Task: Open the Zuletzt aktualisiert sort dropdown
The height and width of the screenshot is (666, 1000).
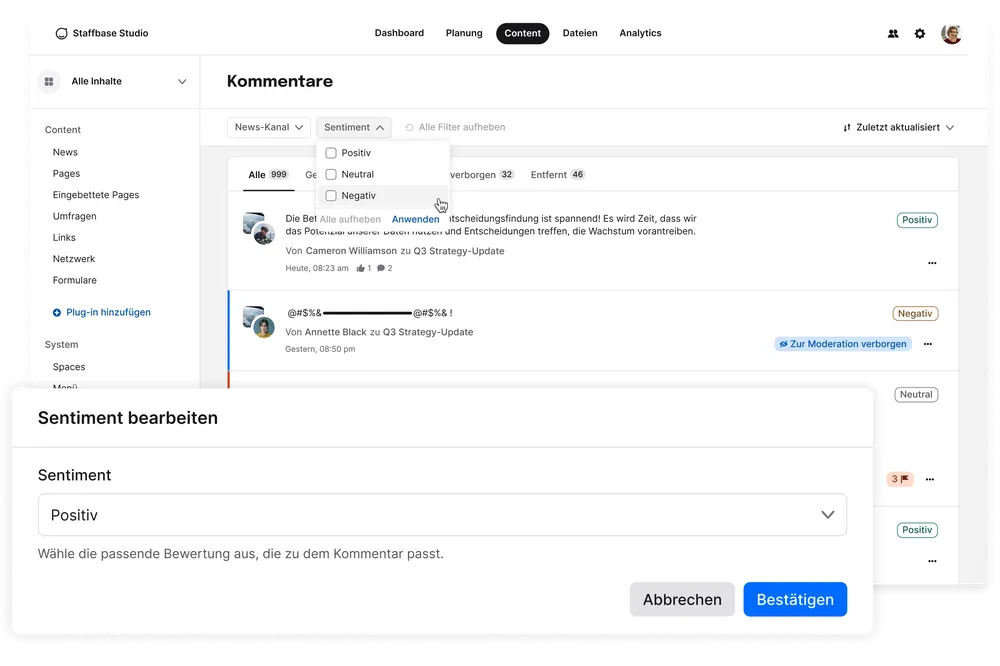Action: tap(898, 127)
